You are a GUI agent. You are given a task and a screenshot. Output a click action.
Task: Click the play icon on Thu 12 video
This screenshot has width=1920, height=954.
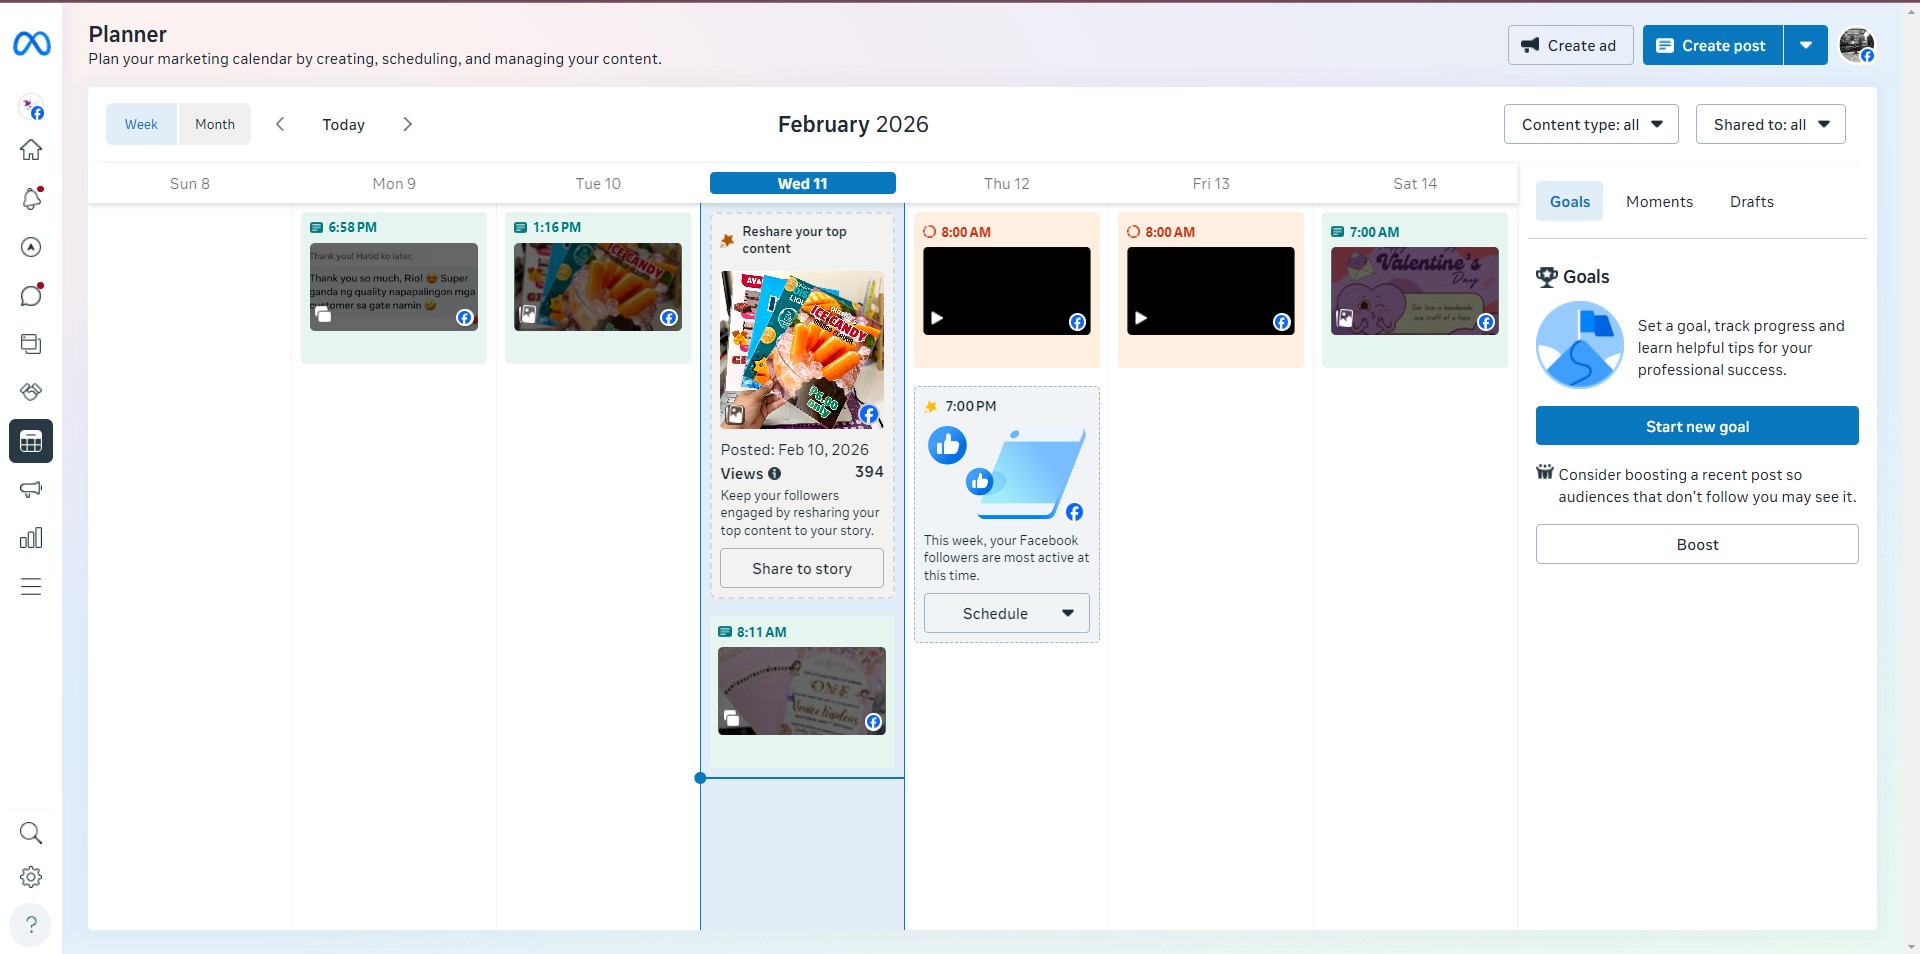tap(937, 318)
